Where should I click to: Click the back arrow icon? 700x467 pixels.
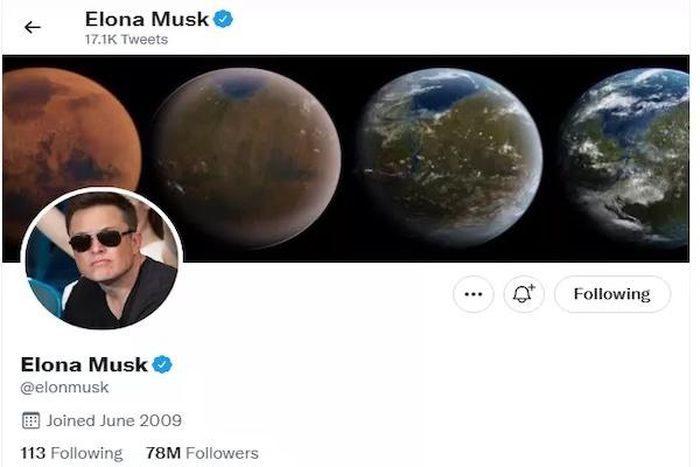click(x=32, y=27)
